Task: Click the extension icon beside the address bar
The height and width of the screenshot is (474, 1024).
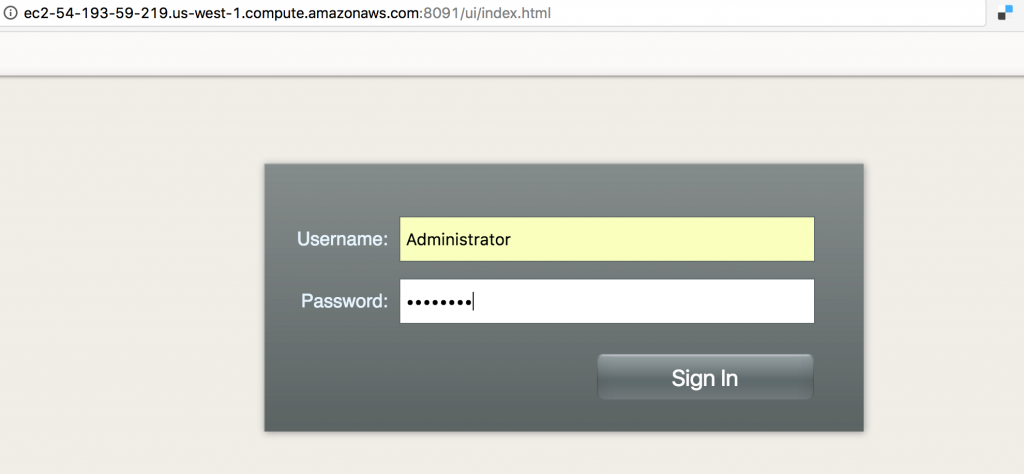Action: (x=1005, y=13)
